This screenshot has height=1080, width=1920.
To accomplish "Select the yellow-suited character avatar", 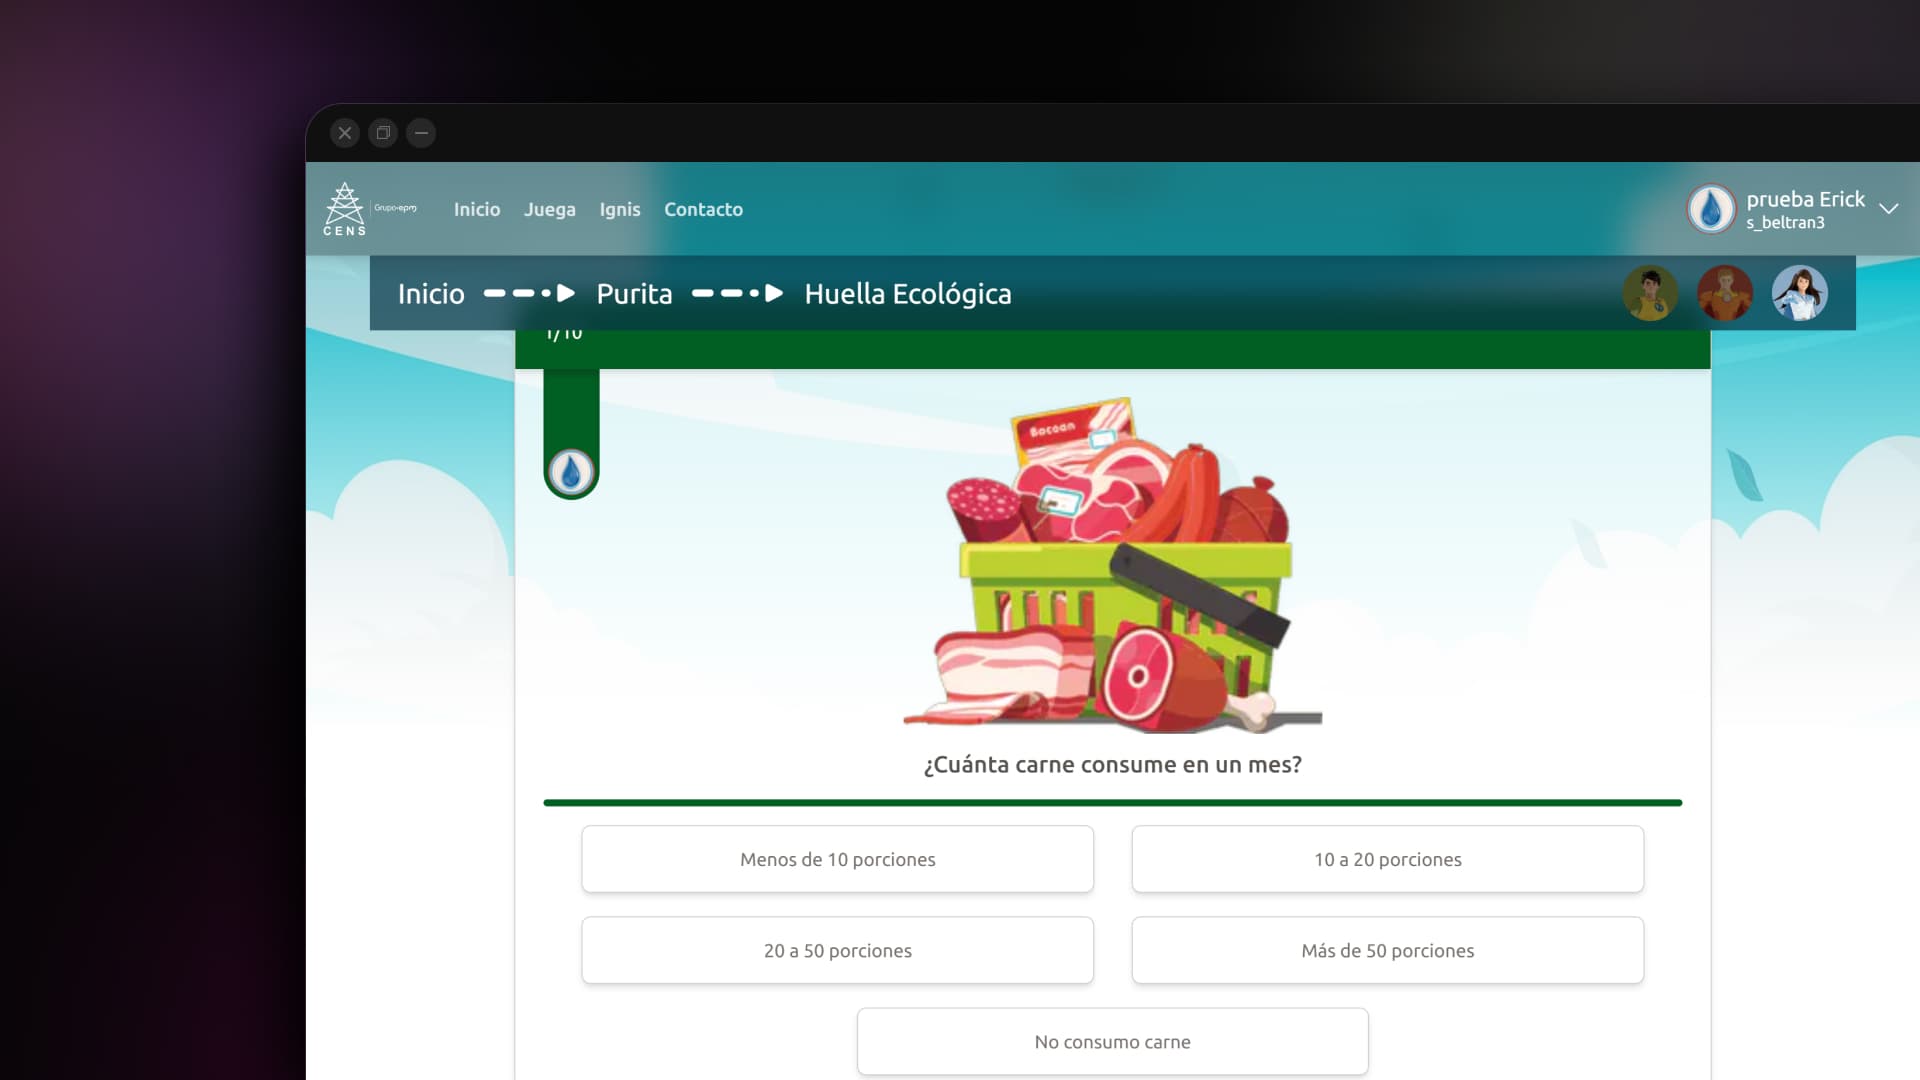I will [1650, 293].
